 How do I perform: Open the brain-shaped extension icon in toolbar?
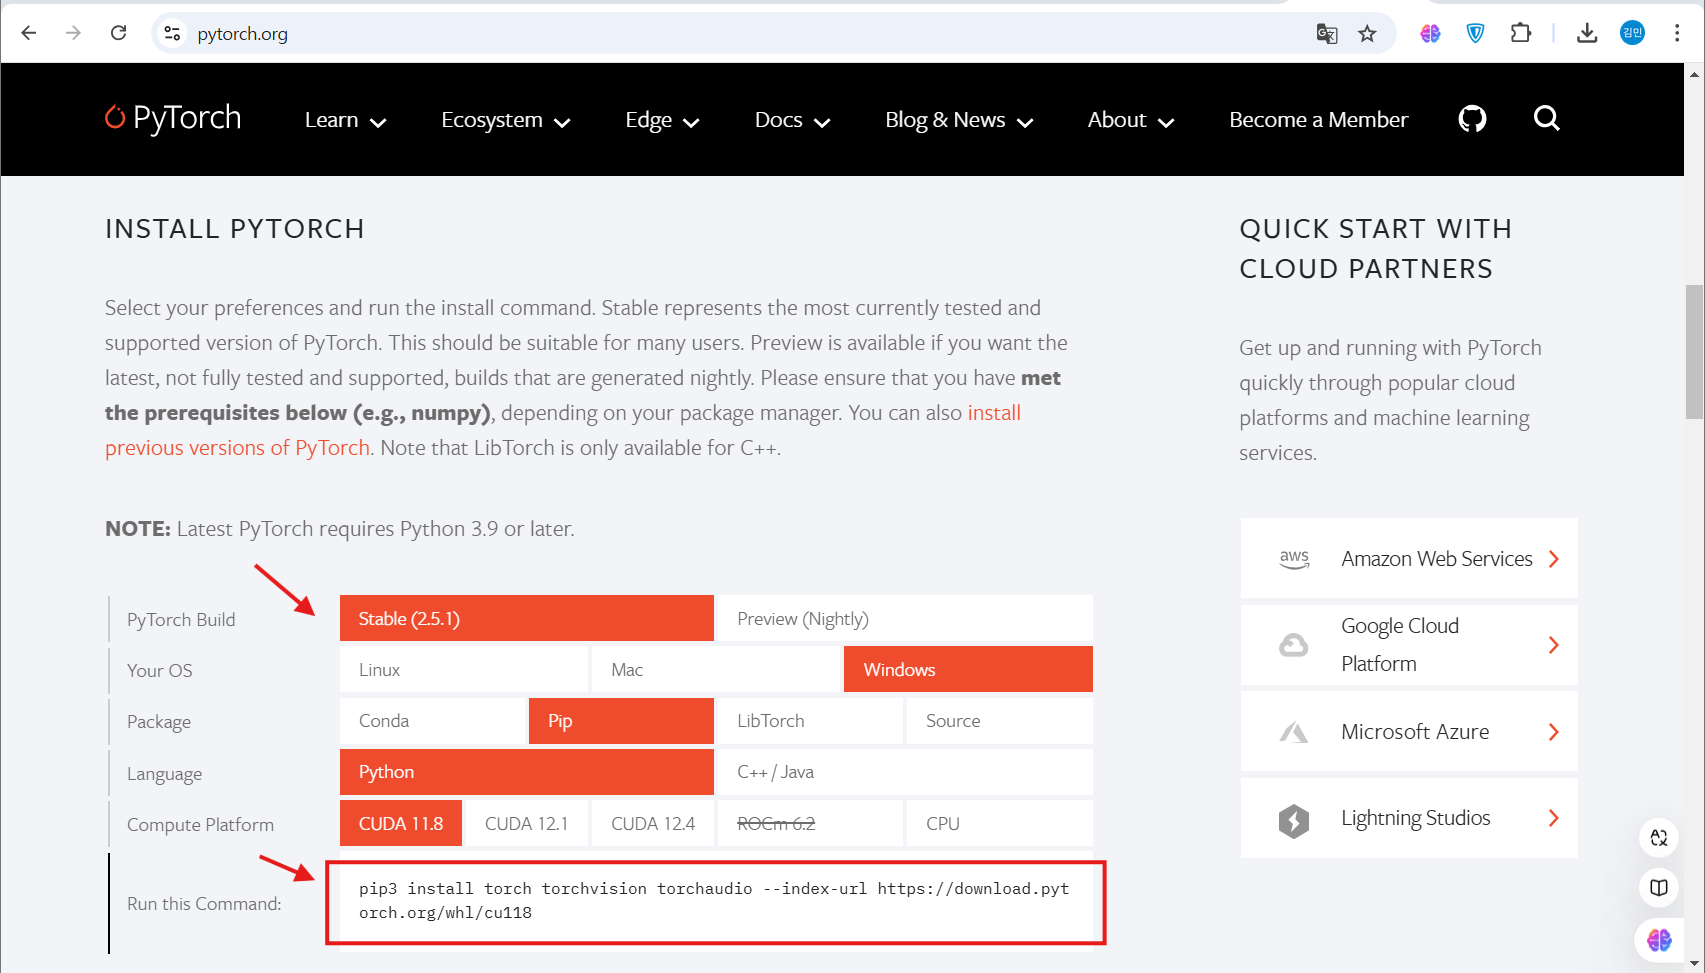1430,33
